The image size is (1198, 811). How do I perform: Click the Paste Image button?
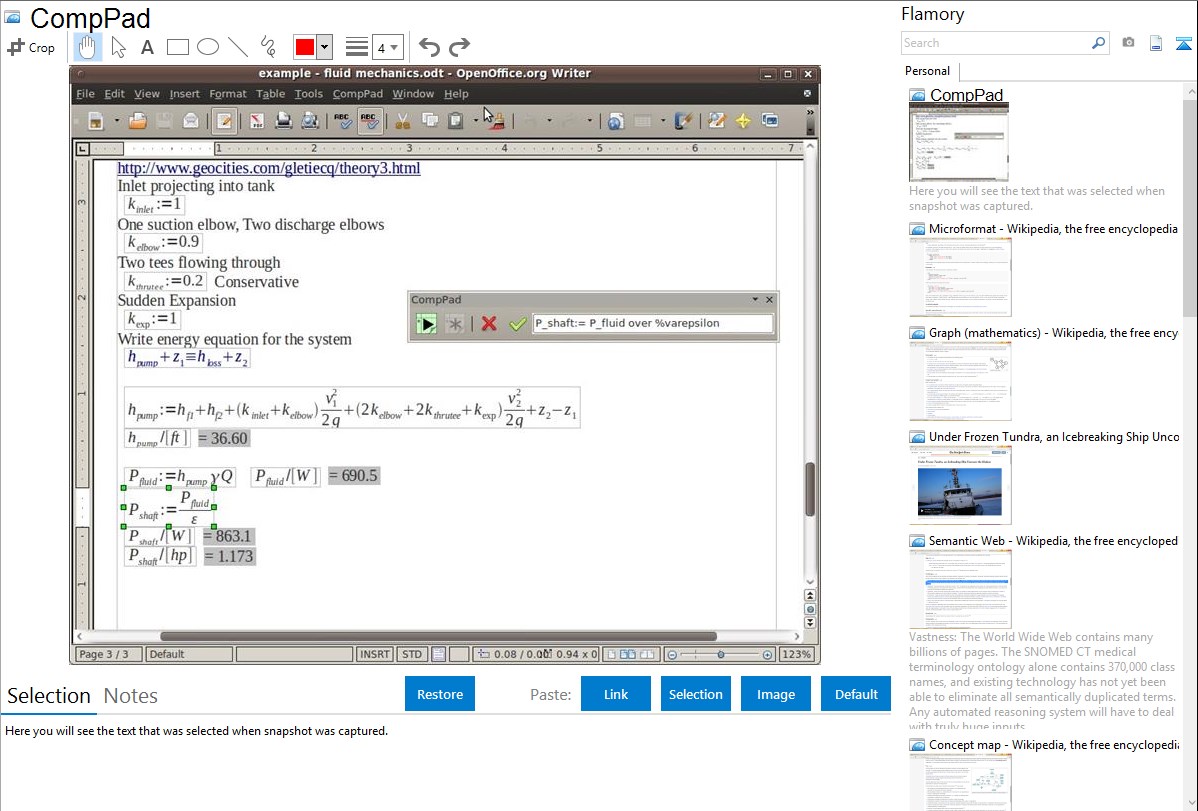(775, 694)
